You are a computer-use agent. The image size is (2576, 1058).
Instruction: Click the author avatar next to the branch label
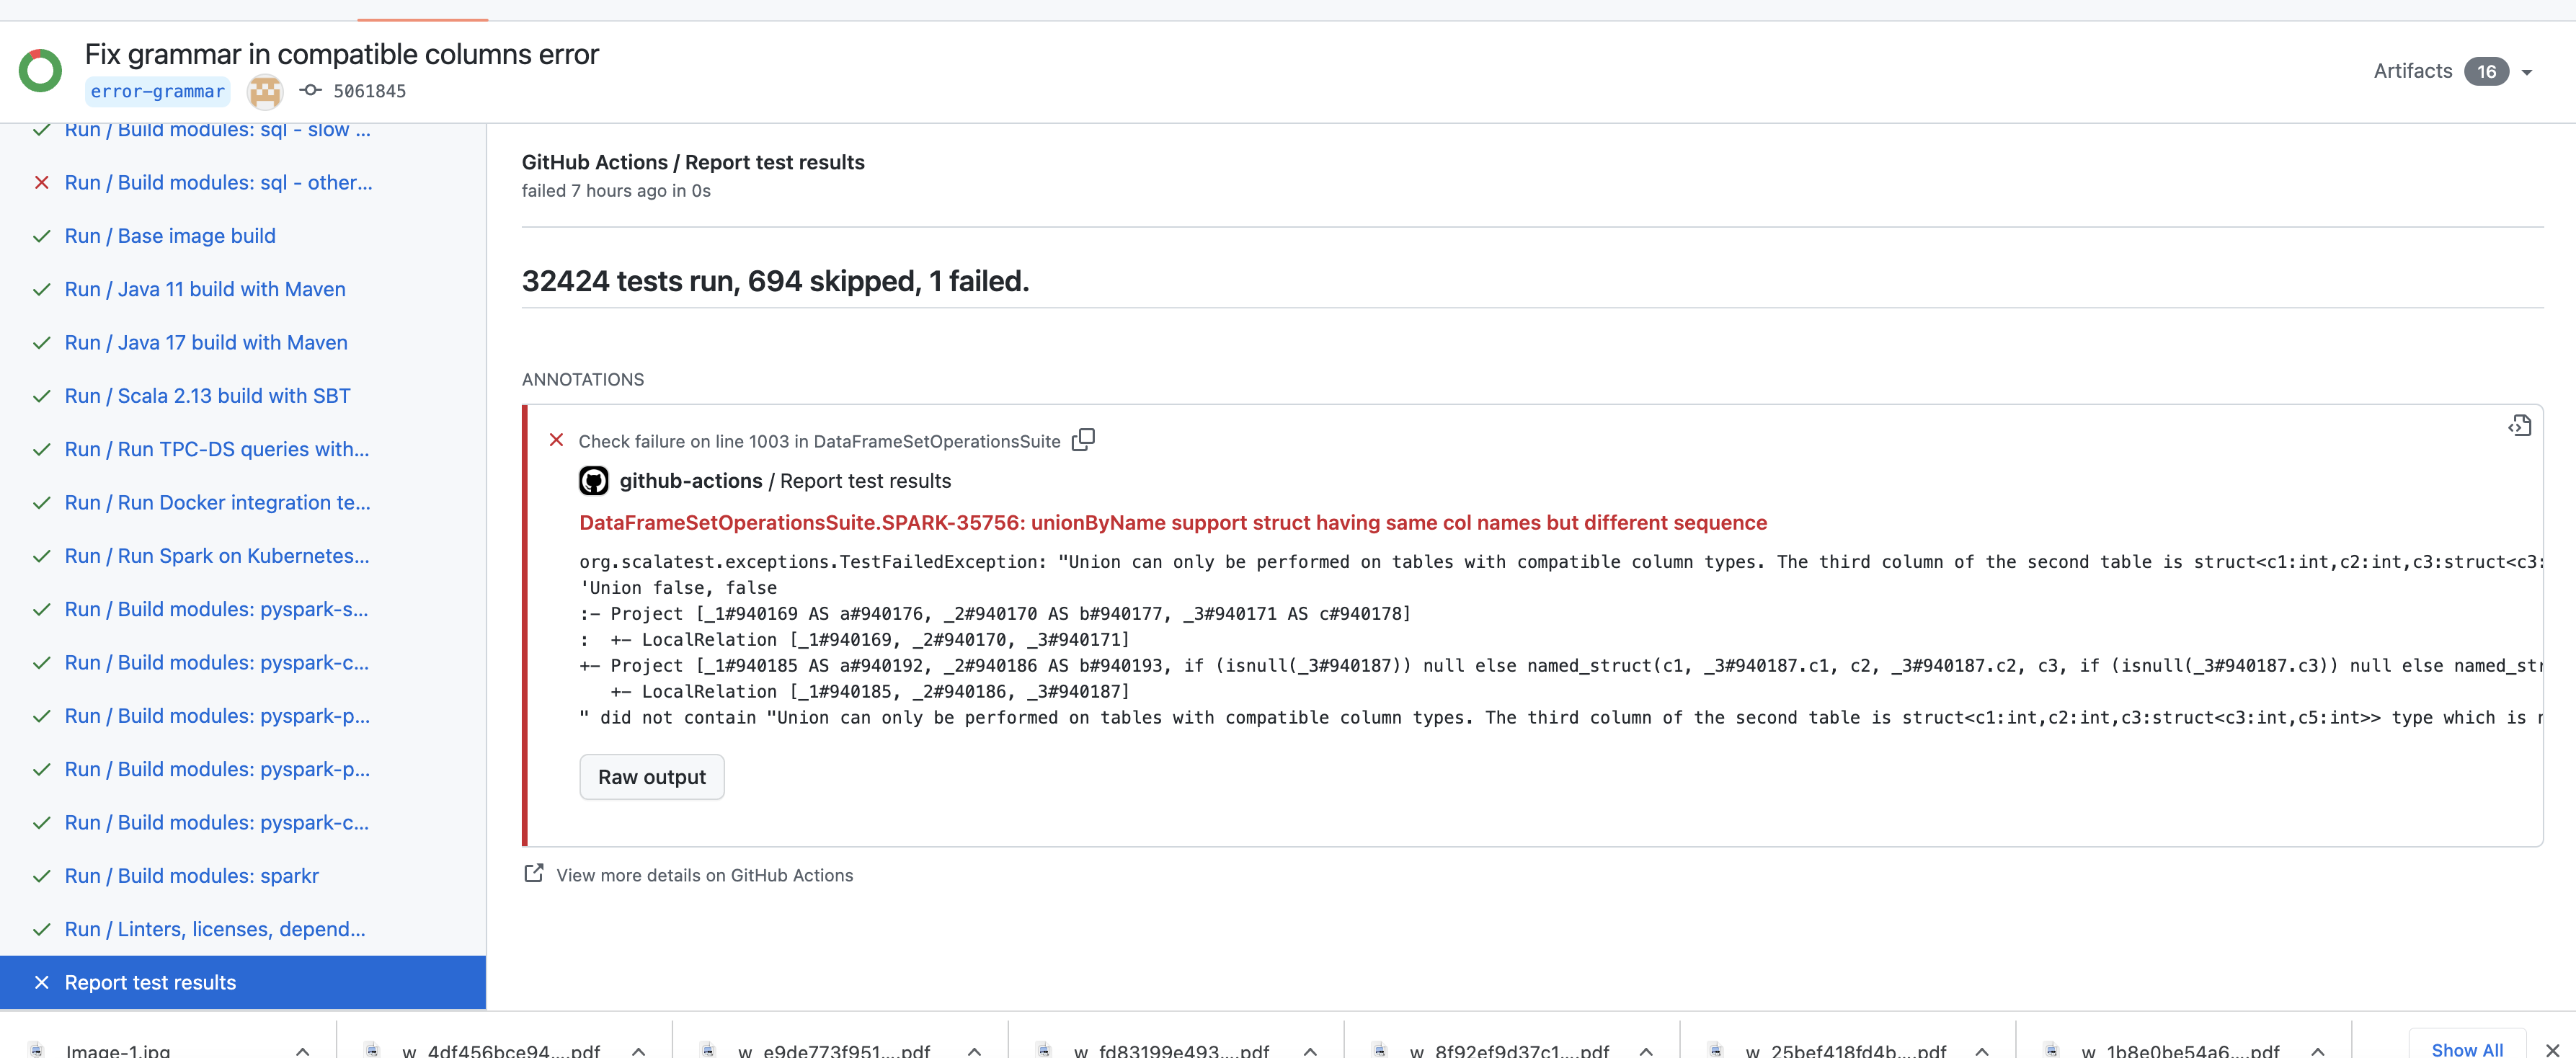pos(265,91)
